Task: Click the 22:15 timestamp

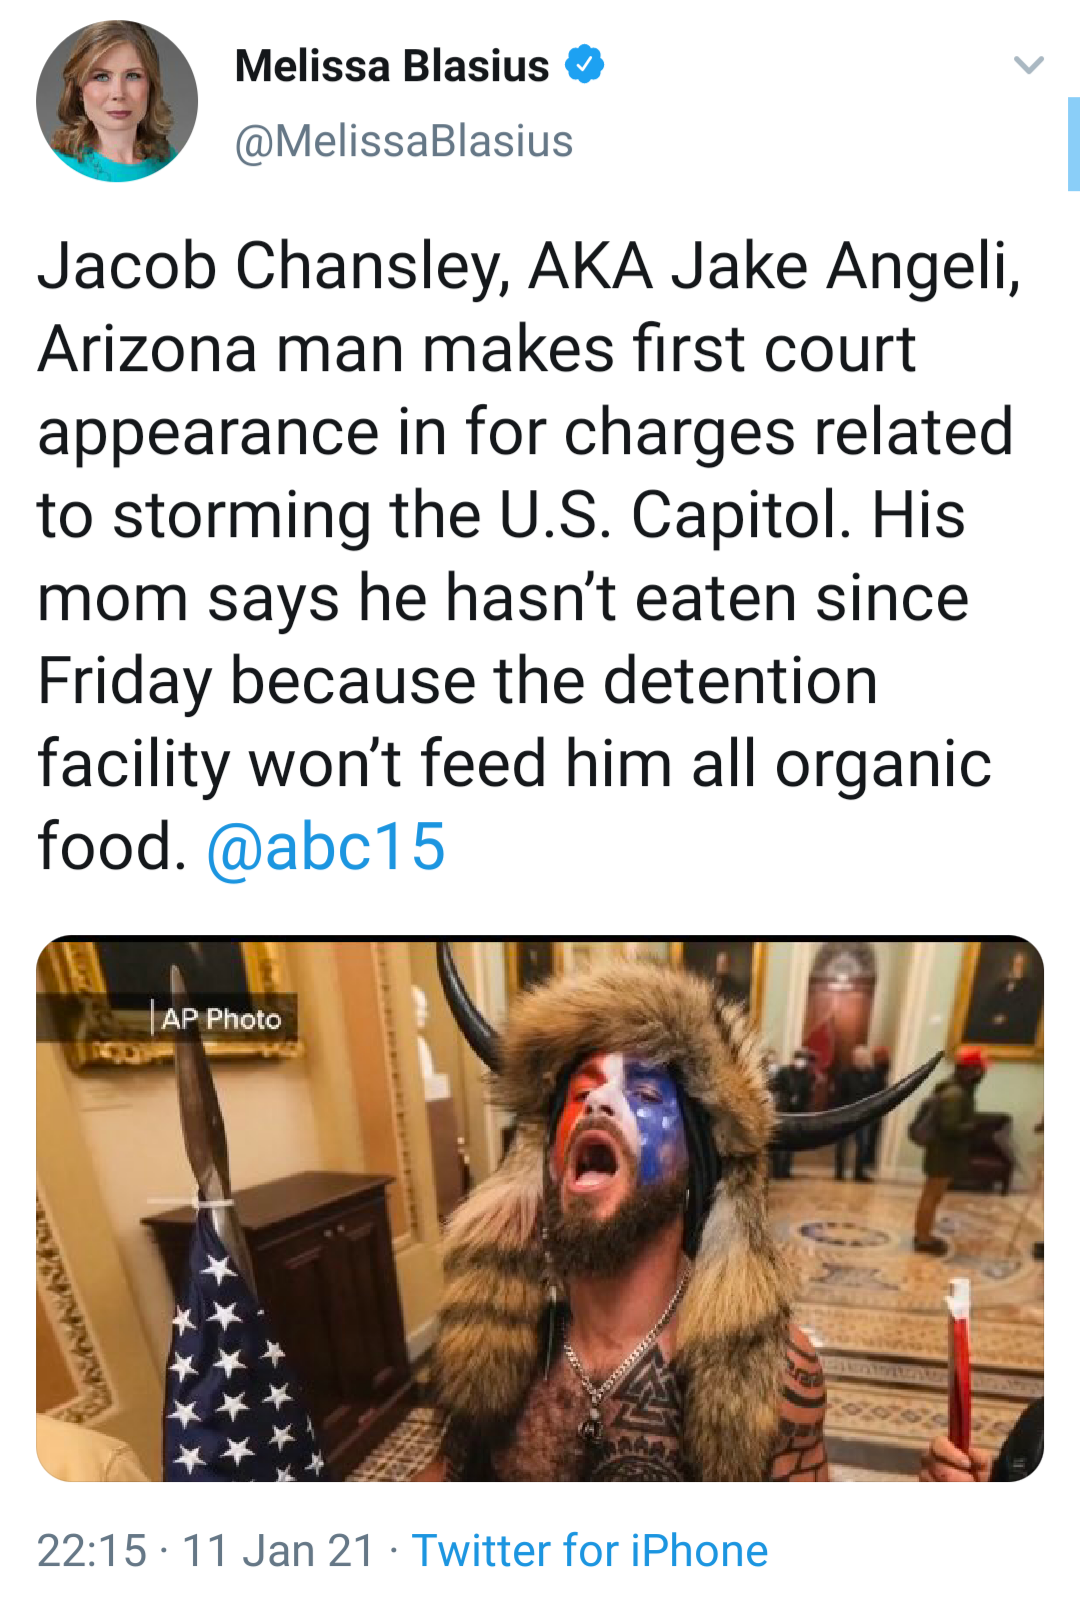Action: pos(92,1551)
